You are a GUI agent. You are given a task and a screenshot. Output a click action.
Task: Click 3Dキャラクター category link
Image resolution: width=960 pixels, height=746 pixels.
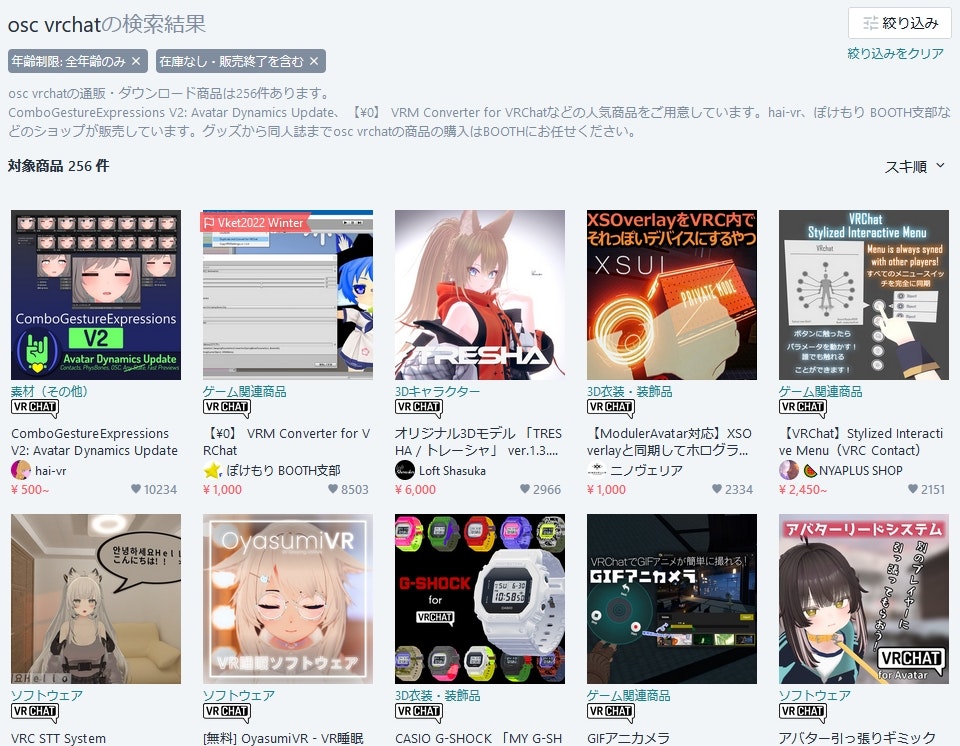pos(437,391)
